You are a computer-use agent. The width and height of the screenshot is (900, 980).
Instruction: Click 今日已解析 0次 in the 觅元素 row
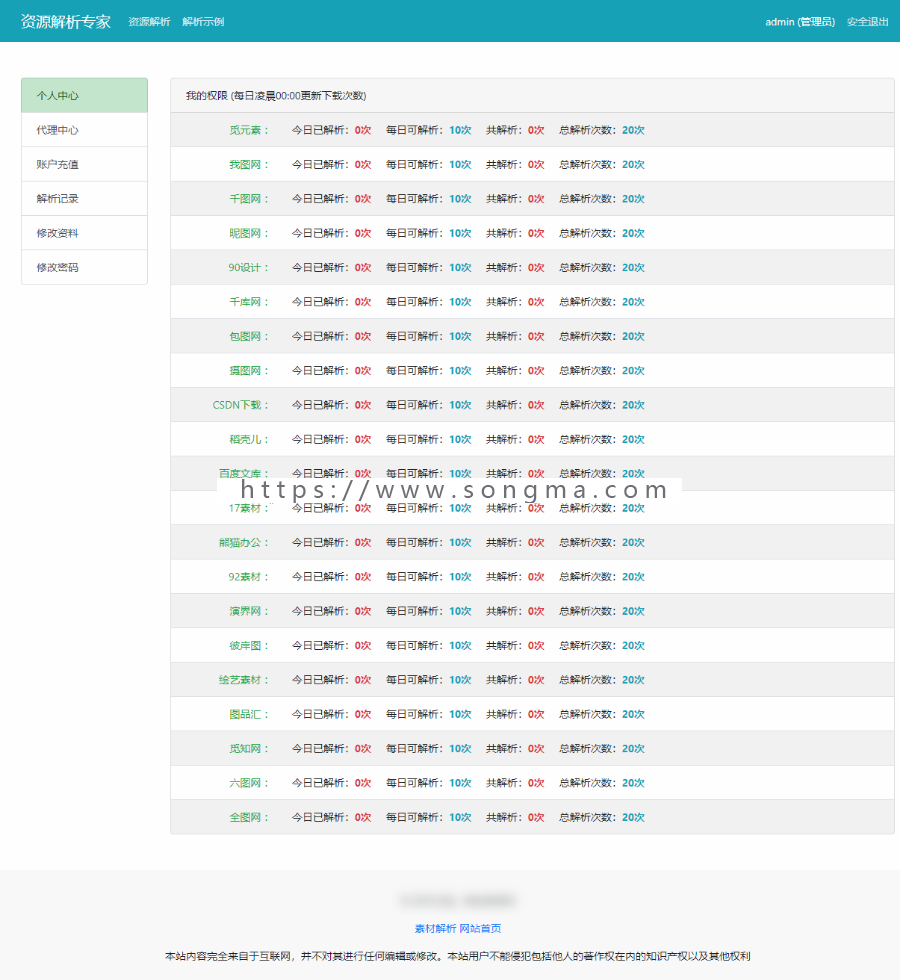331,130
